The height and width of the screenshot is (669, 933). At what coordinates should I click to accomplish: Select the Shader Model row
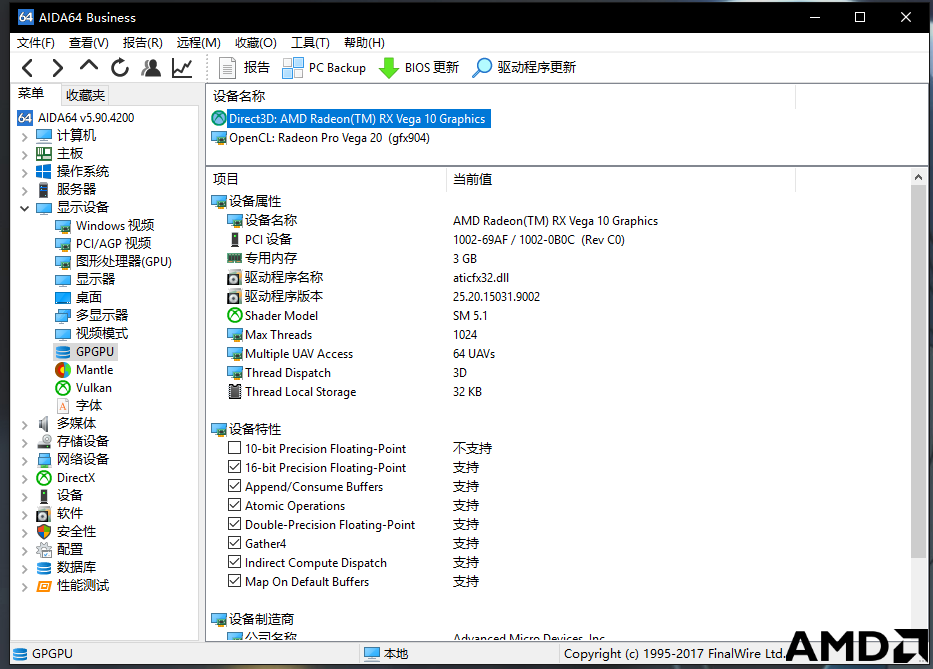click(357, 315)
